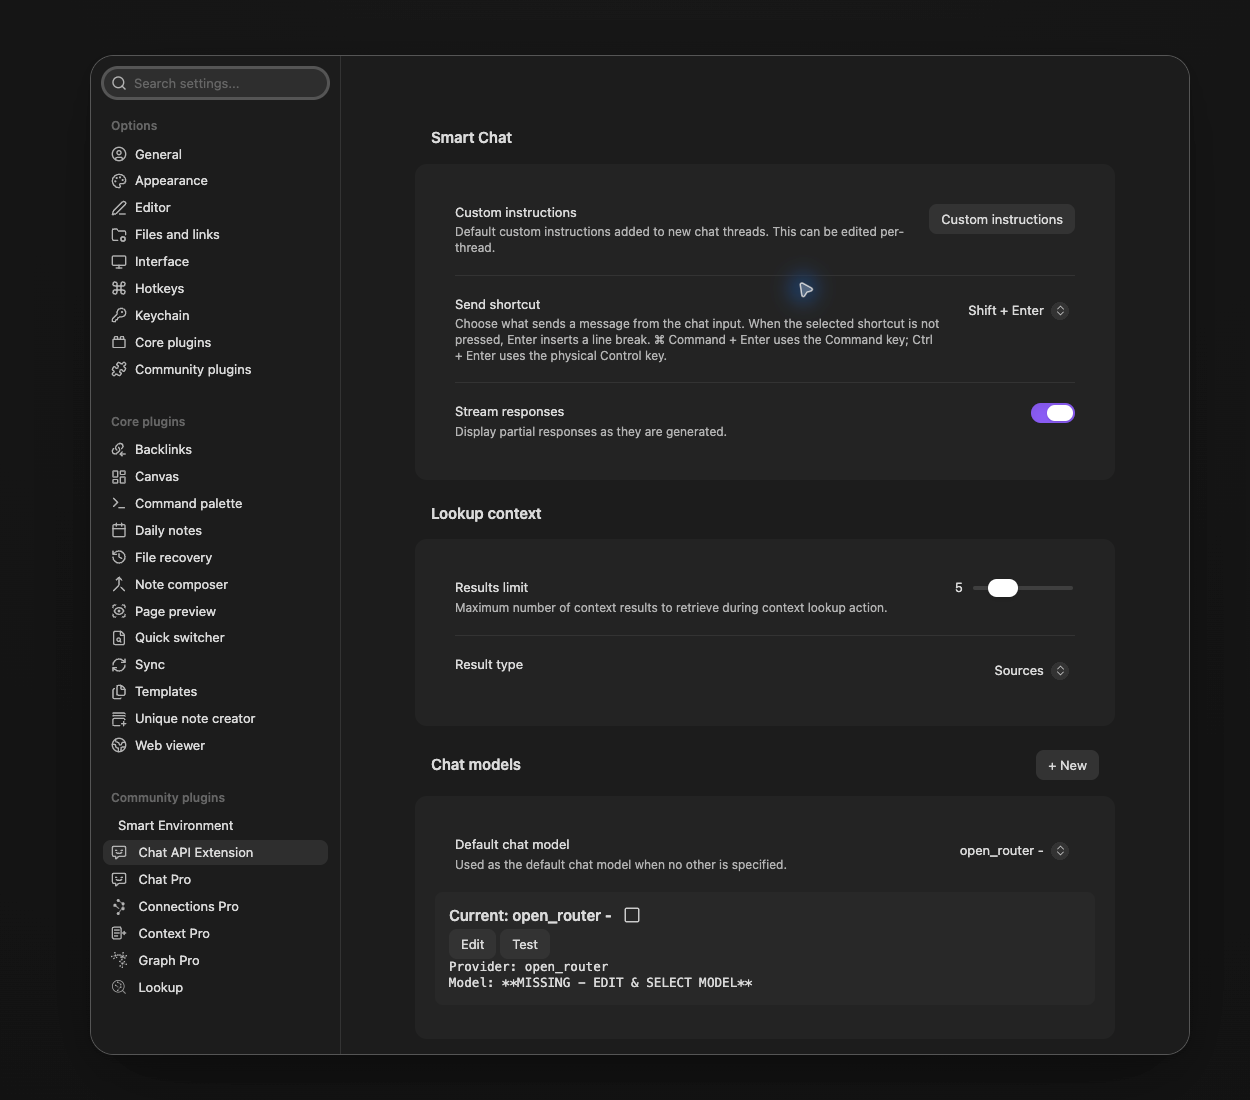Click the Chat API Extension chat icon
The height and width of the screenshot is (1100, 1250).
tap(119, 853)
